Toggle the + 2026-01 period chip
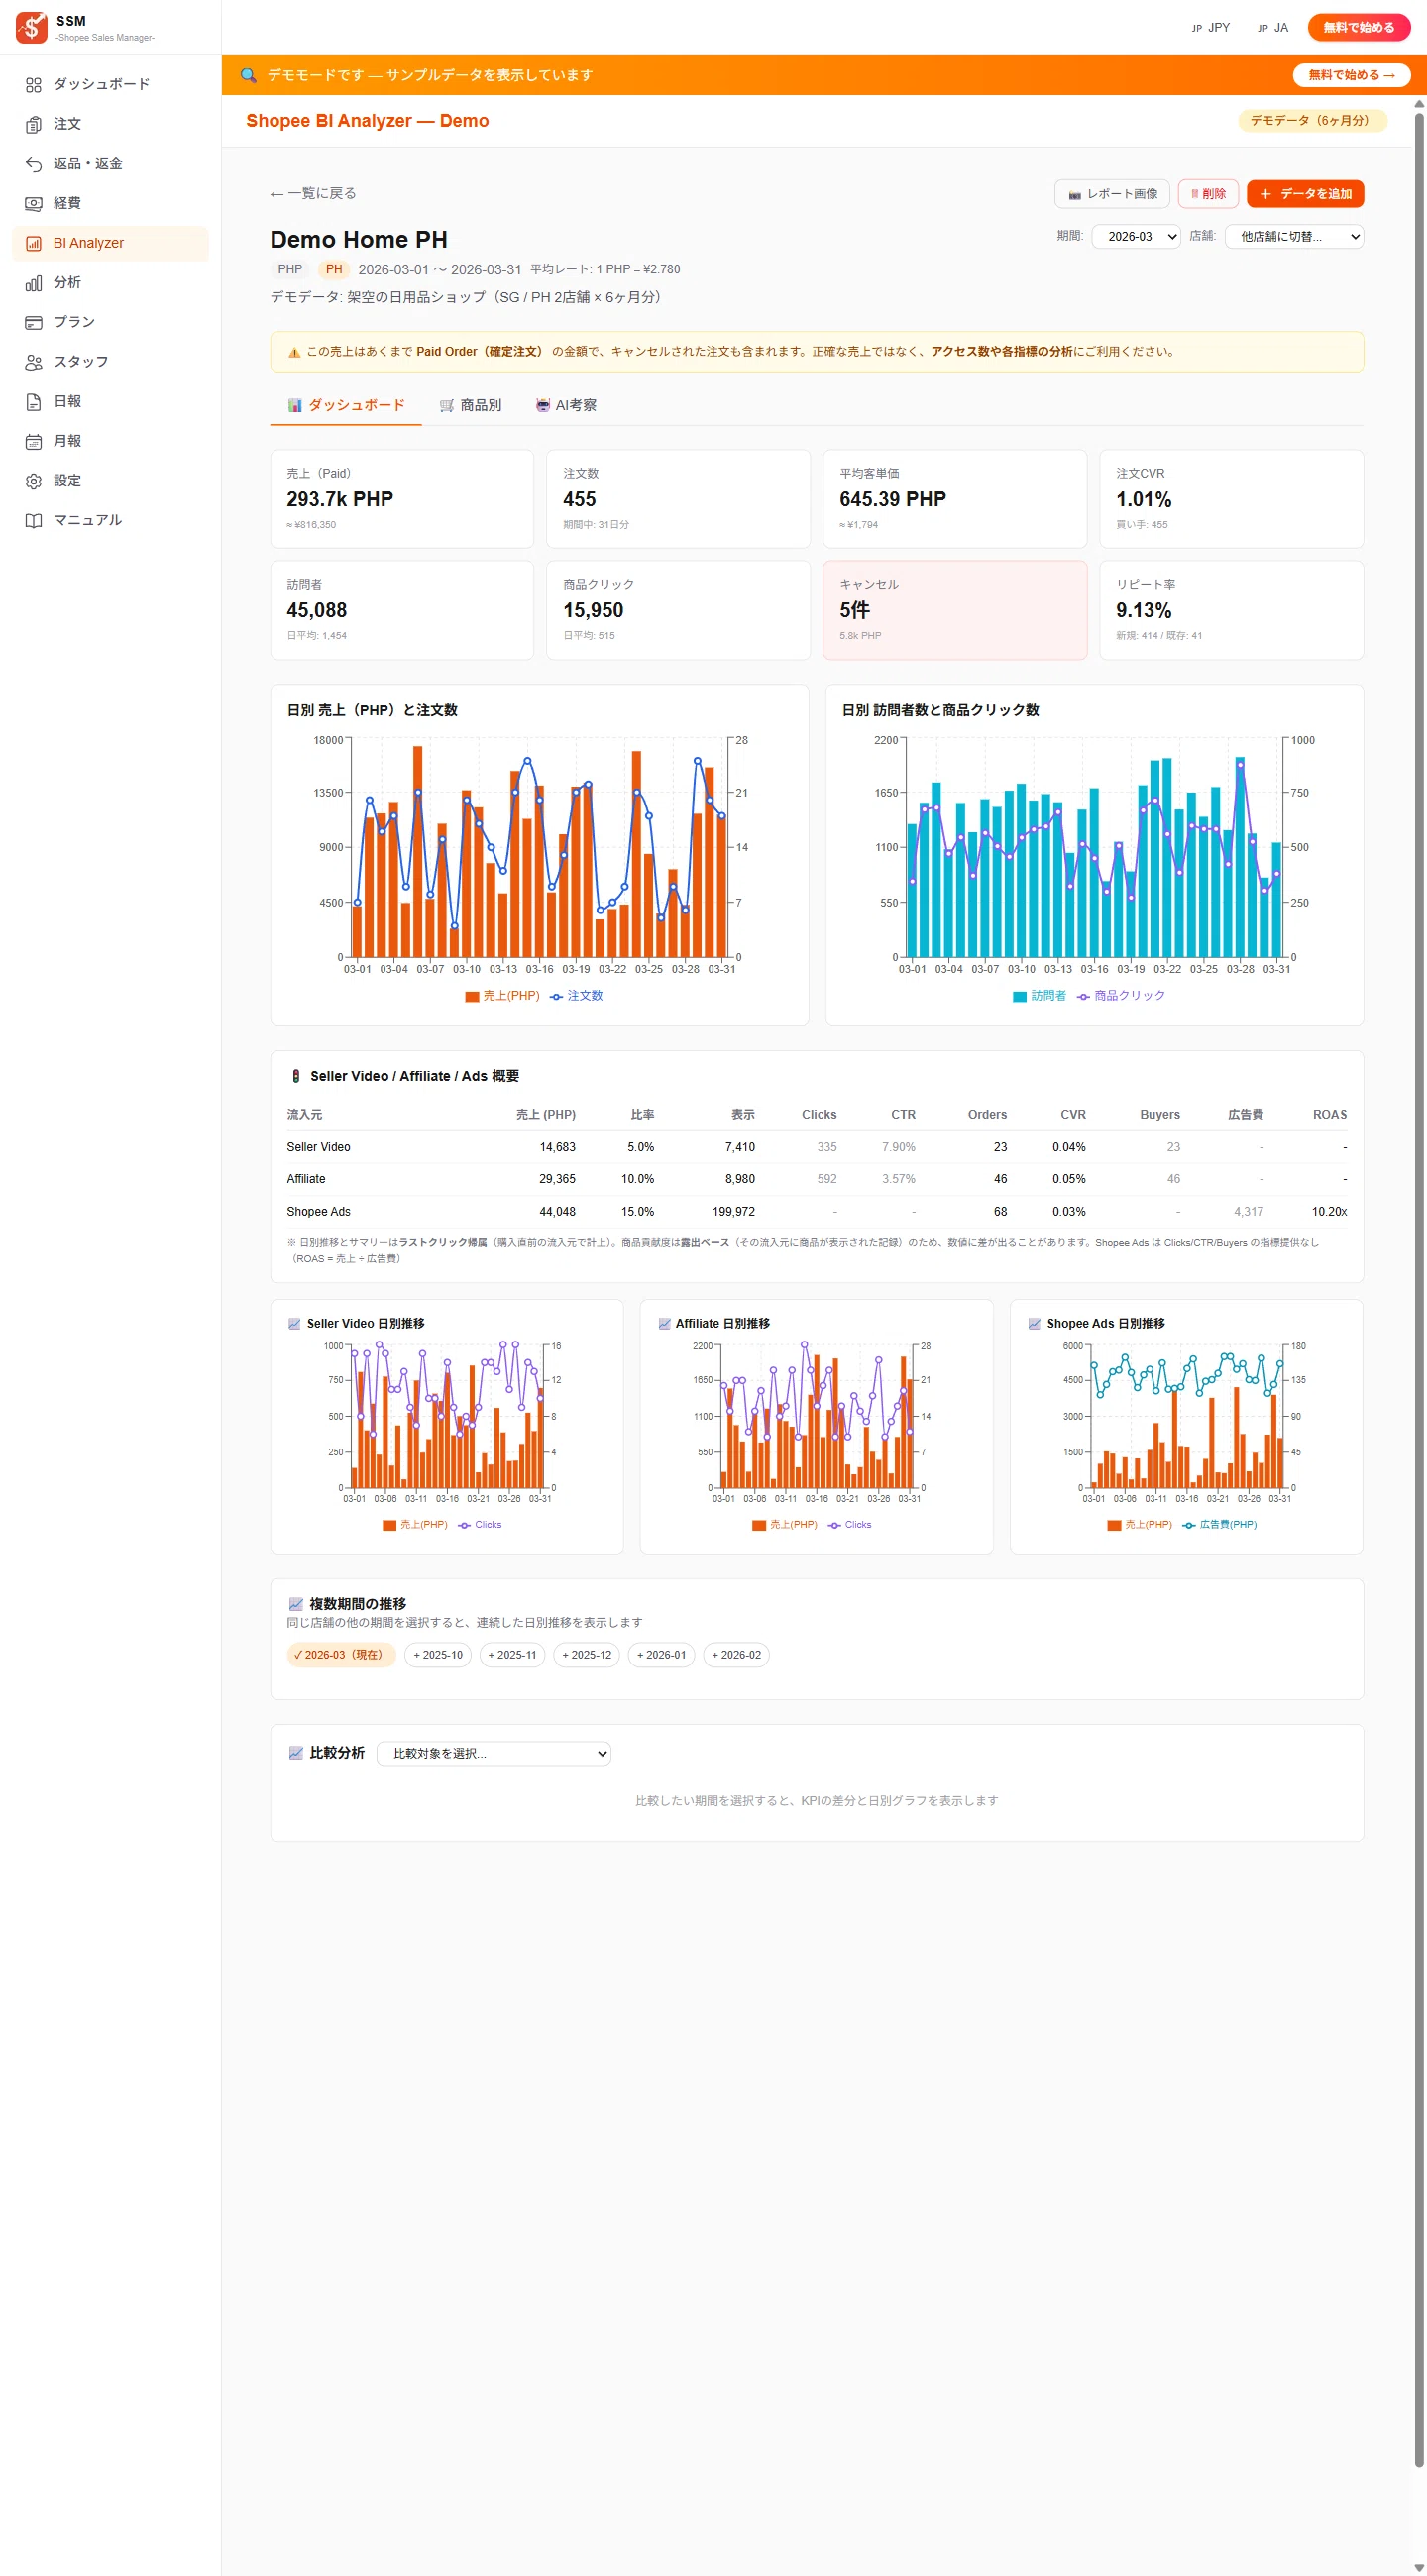 (x=661, y=1655)
